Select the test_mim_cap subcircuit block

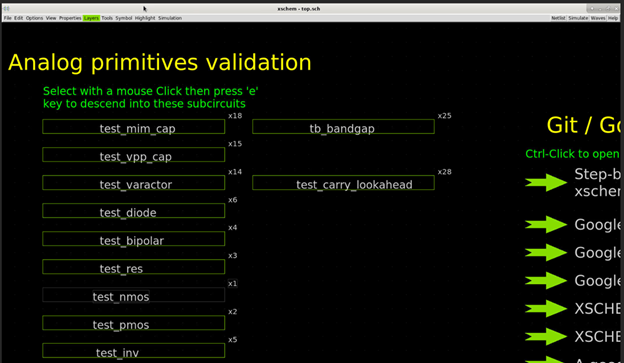134,127
